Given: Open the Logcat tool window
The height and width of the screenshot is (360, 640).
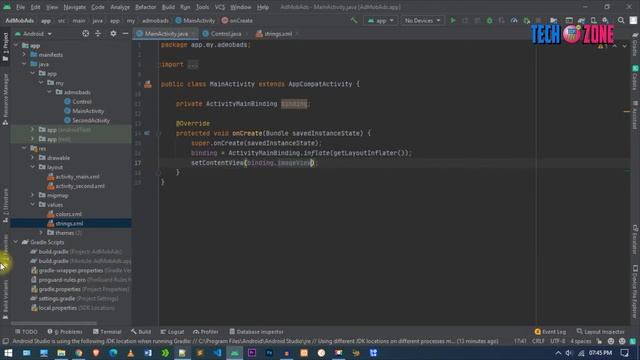Looking at the screenshot, I should [172, 332].
